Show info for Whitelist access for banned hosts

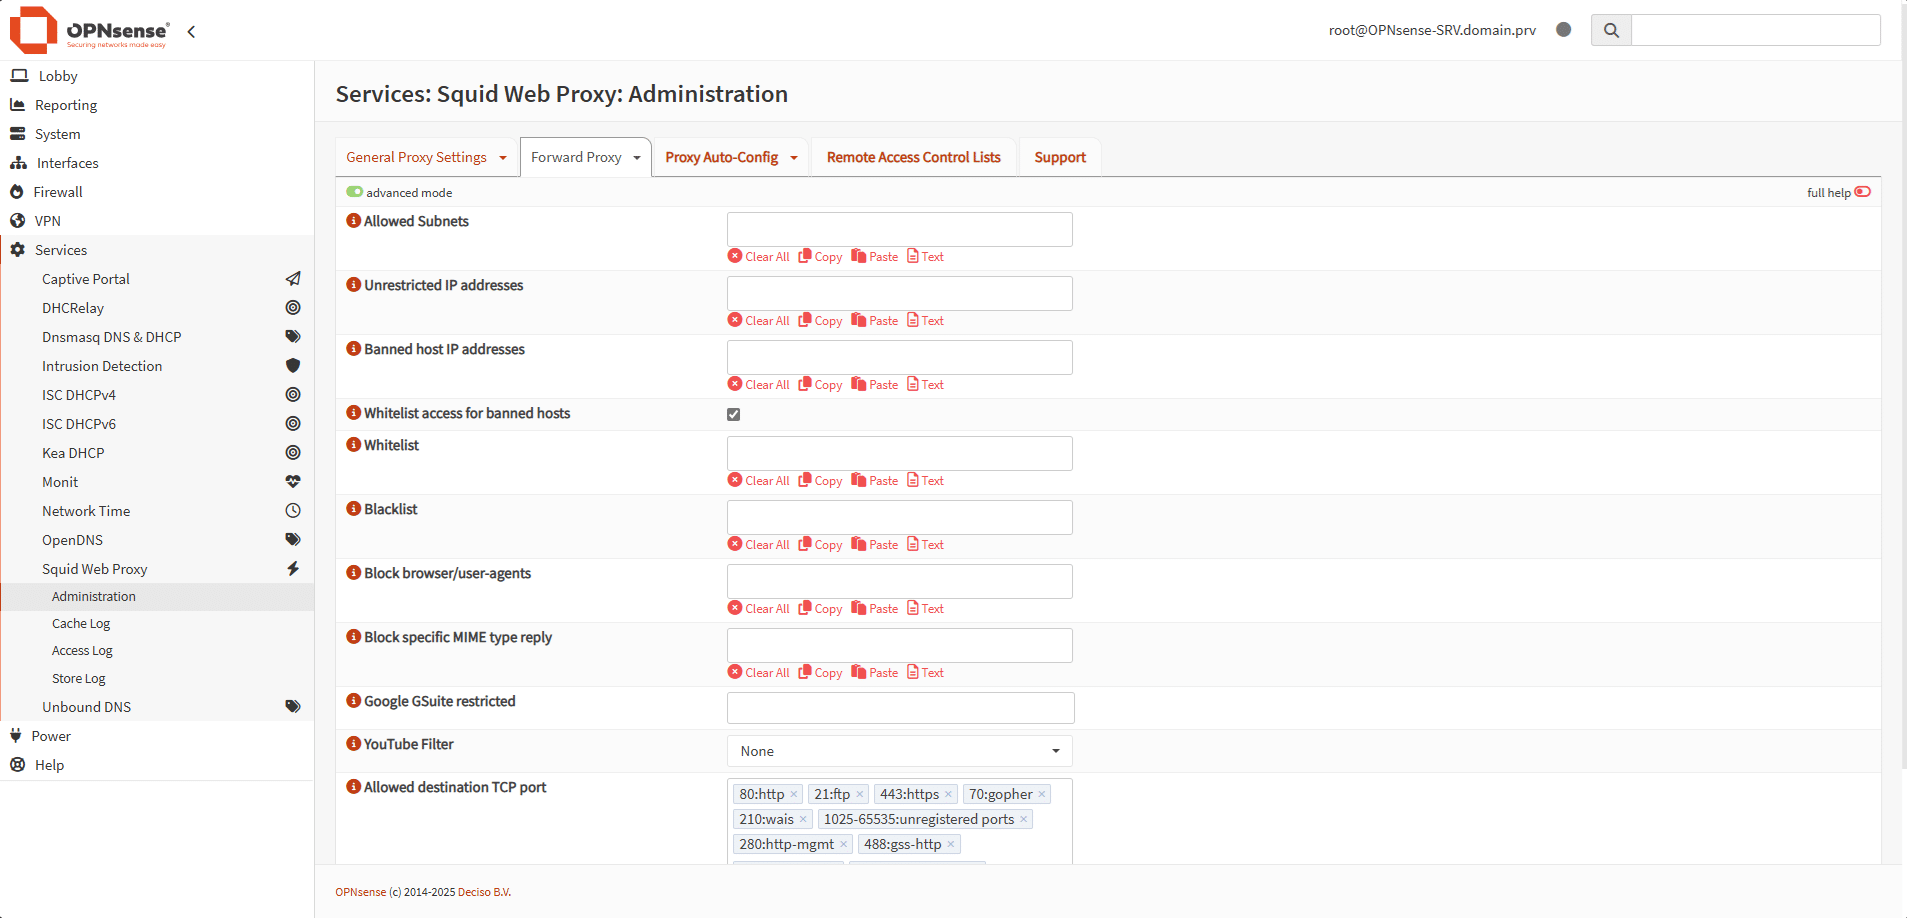tap(353, 413)
